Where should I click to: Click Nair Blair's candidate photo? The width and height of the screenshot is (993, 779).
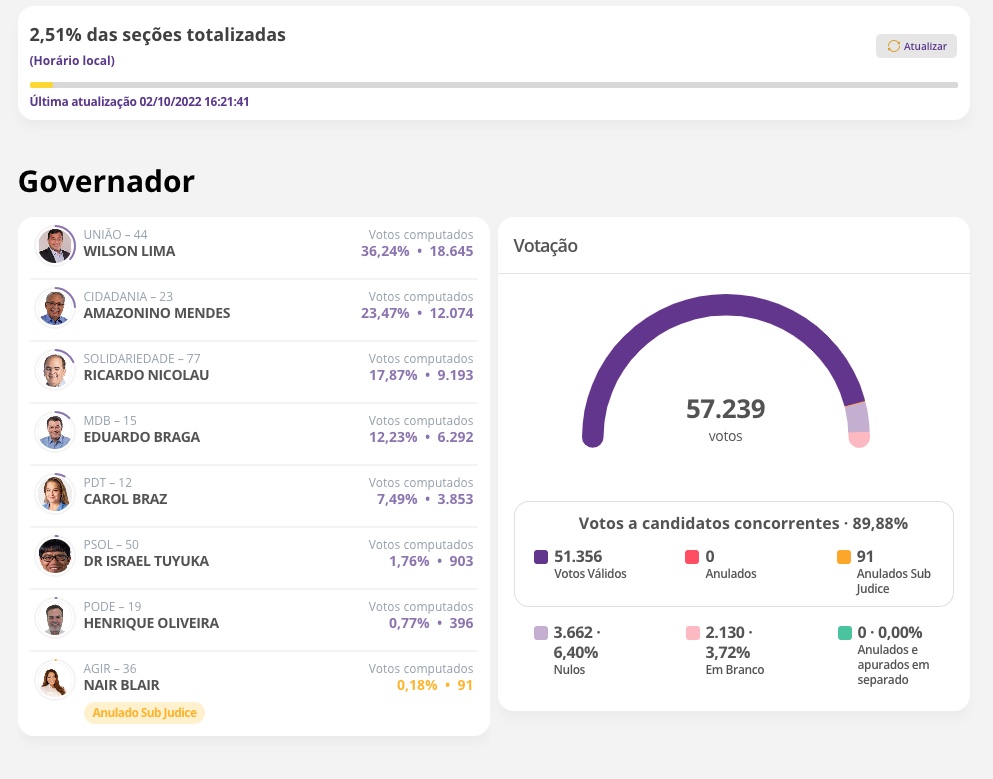pos(55,679)
